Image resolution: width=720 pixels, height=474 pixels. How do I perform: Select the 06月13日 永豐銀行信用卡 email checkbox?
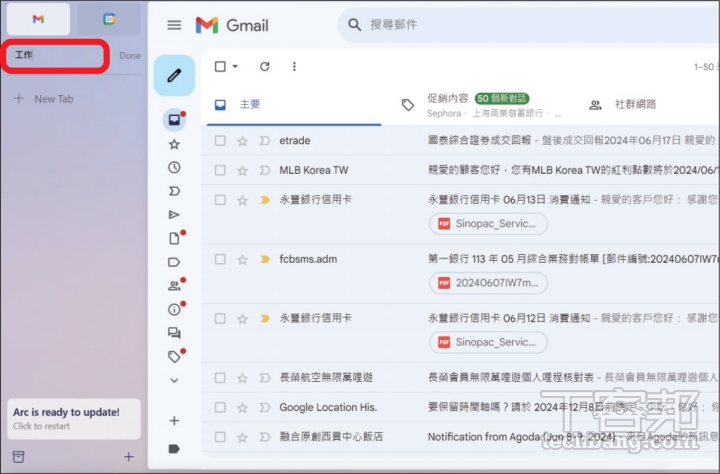(x=220, y=200)
